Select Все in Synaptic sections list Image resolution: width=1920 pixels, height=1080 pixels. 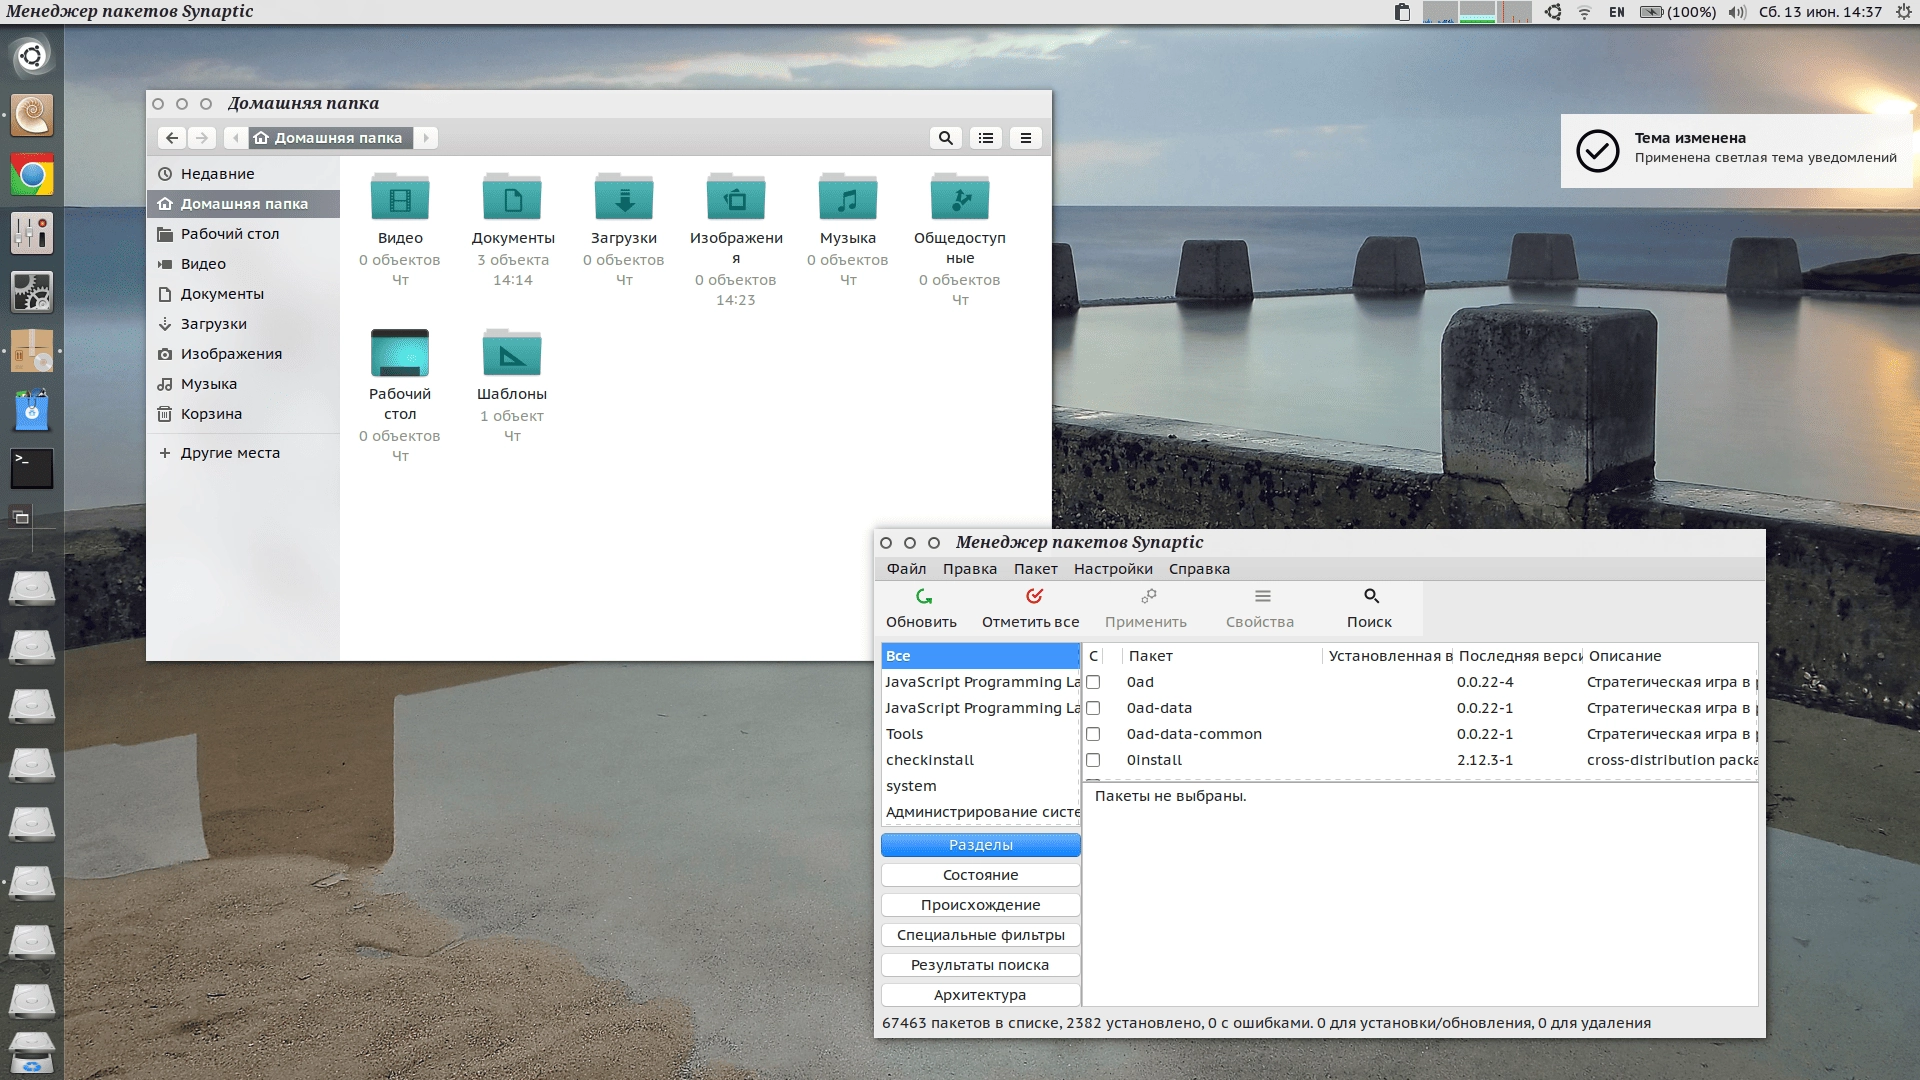click(x=980, y=656)
